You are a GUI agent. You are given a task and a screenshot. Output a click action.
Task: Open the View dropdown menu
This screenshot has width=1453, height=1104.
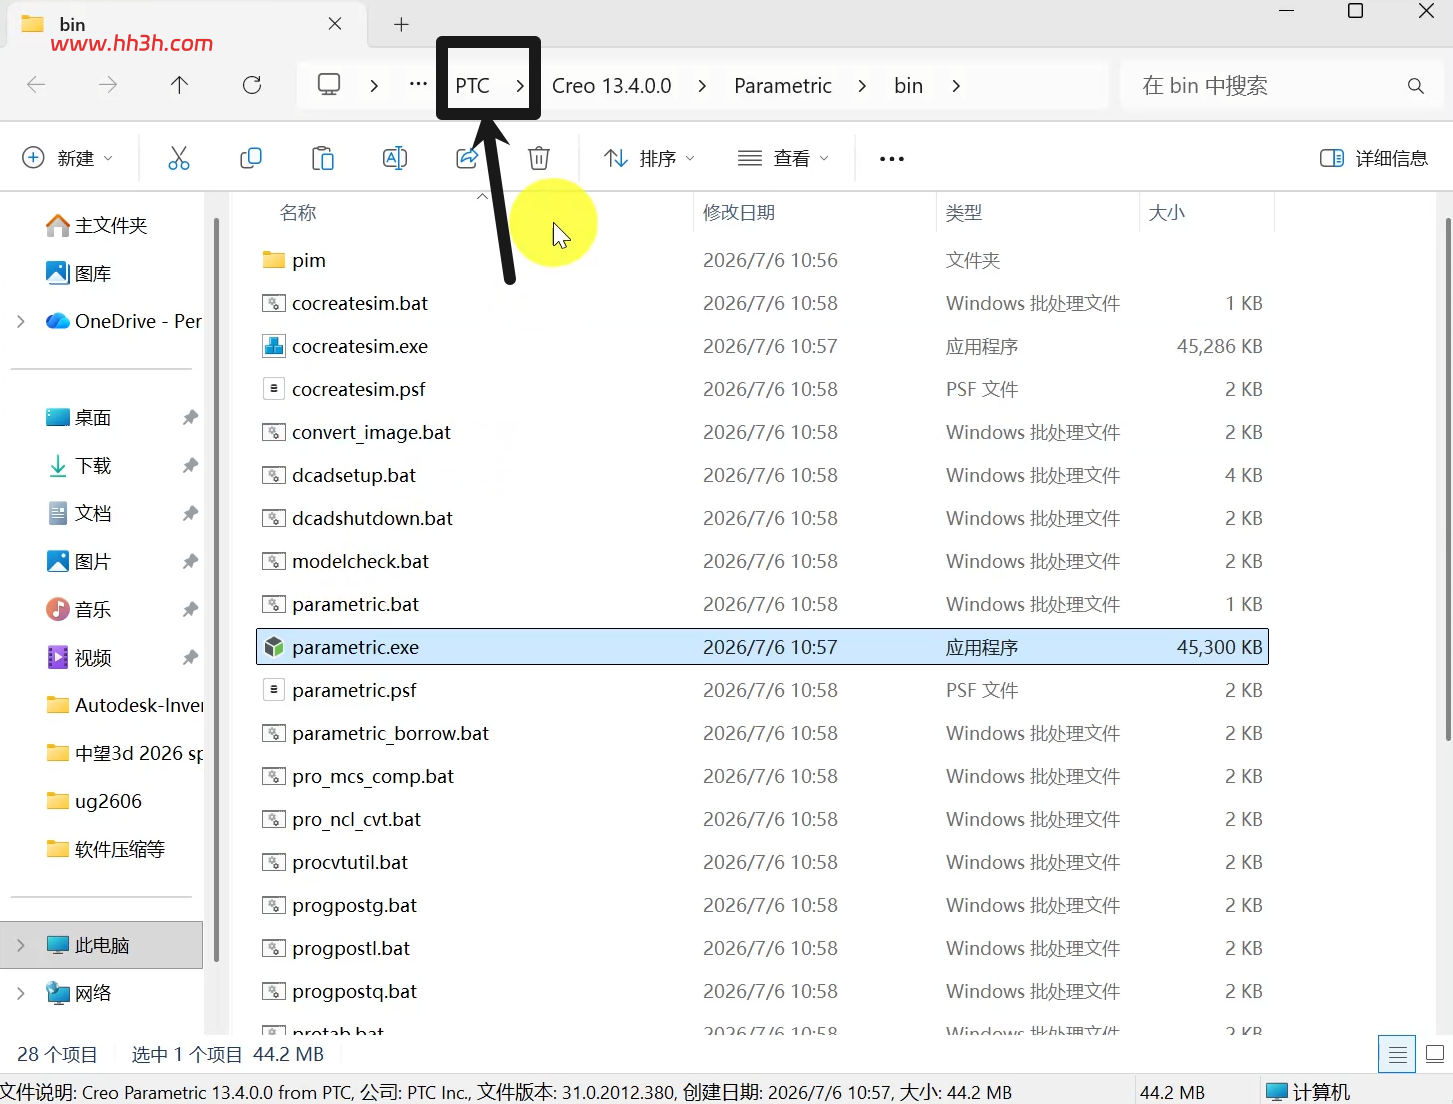pos(783,158)
